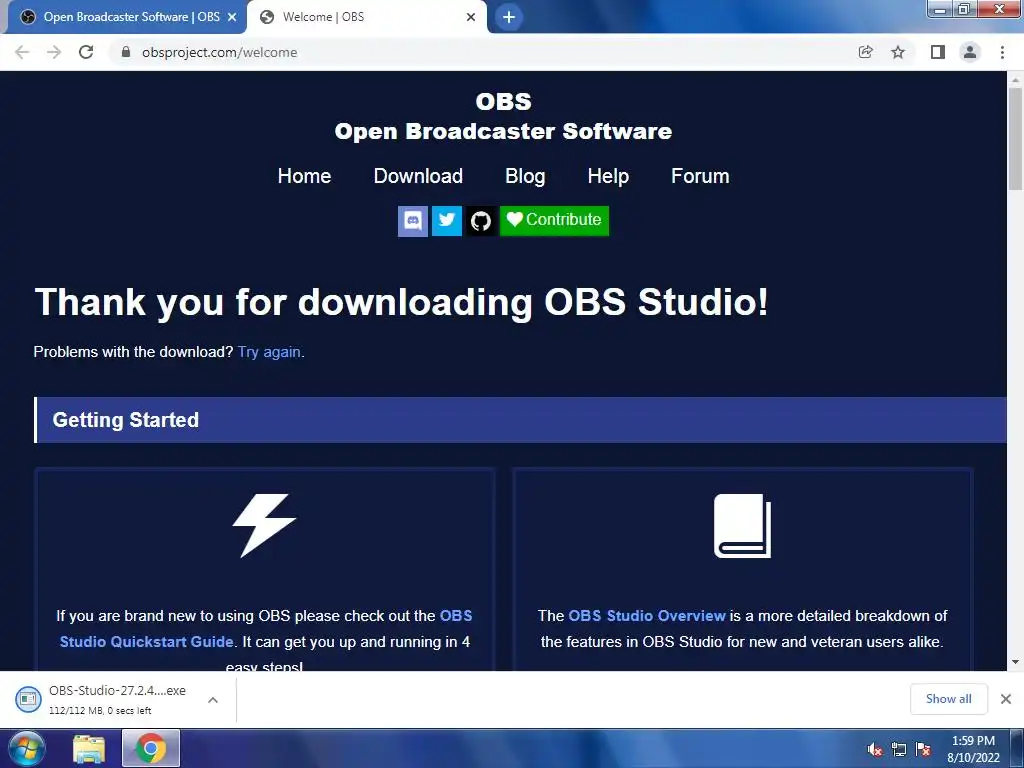
Task: Close the Open Broadcaster Software tab
Action: 232,17
